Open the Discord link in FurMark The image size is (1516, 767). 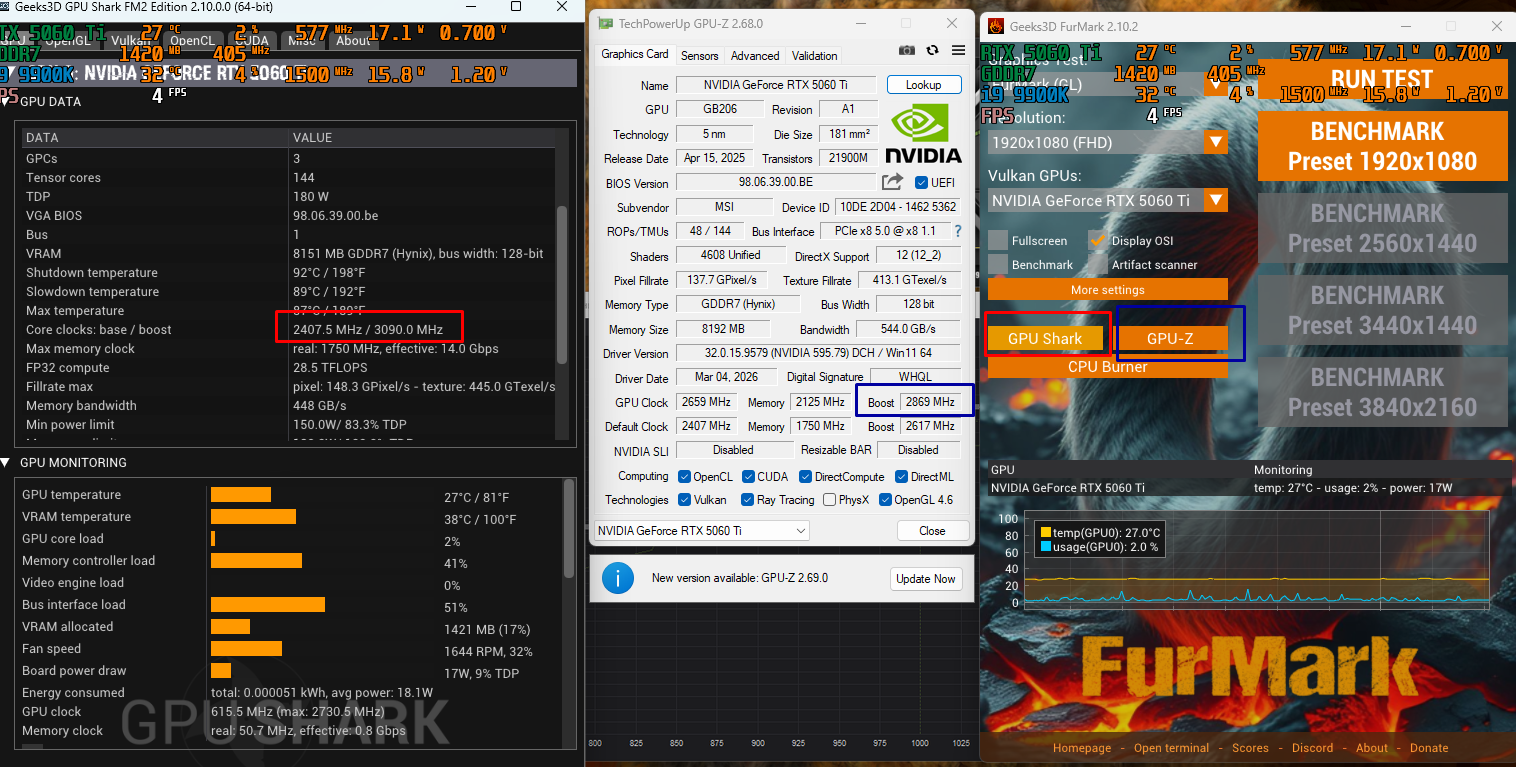1312,748
